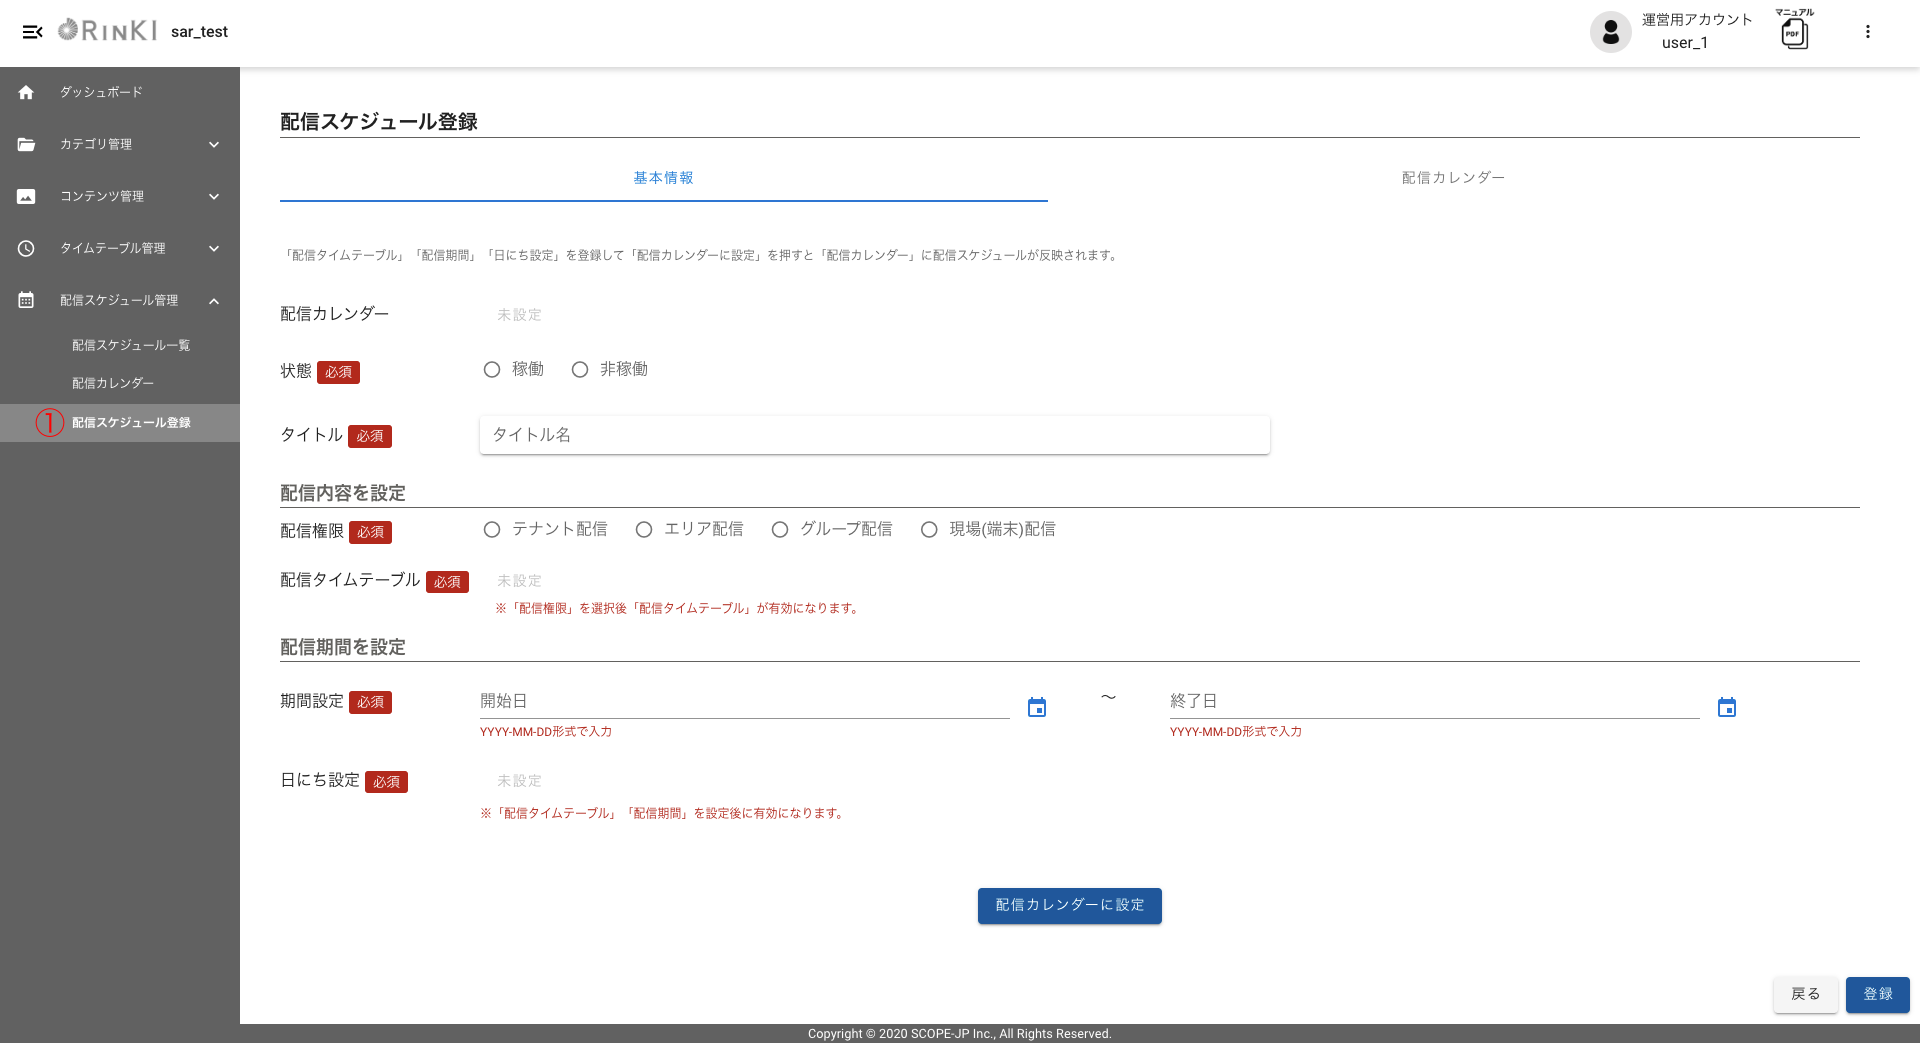Click the user account avatar icon
The height and width of the screenshot is (1043, 1920).
[x=1610, y=32]
